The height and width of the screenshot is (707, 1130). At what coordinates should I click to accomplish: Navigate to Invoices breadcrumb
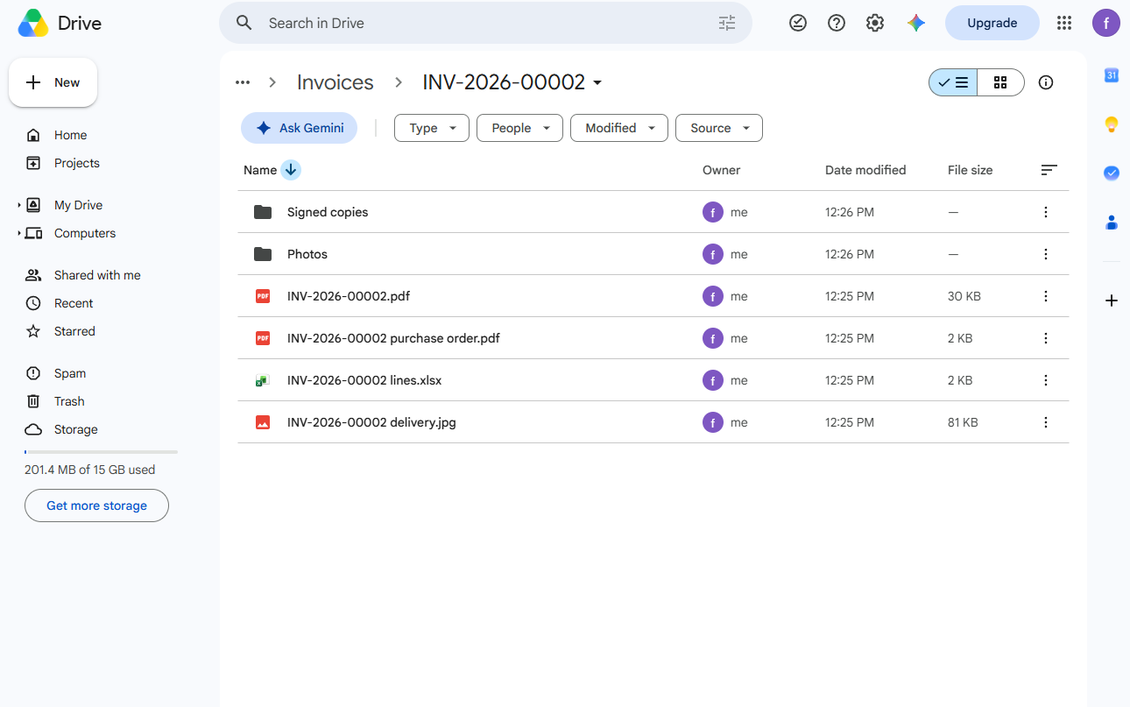[x=335, y=82]
